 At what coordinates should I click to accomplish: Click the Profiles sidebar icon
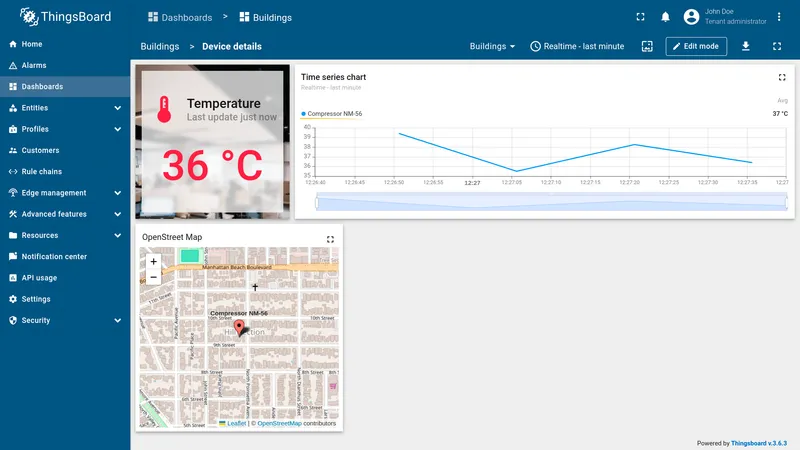13,129
